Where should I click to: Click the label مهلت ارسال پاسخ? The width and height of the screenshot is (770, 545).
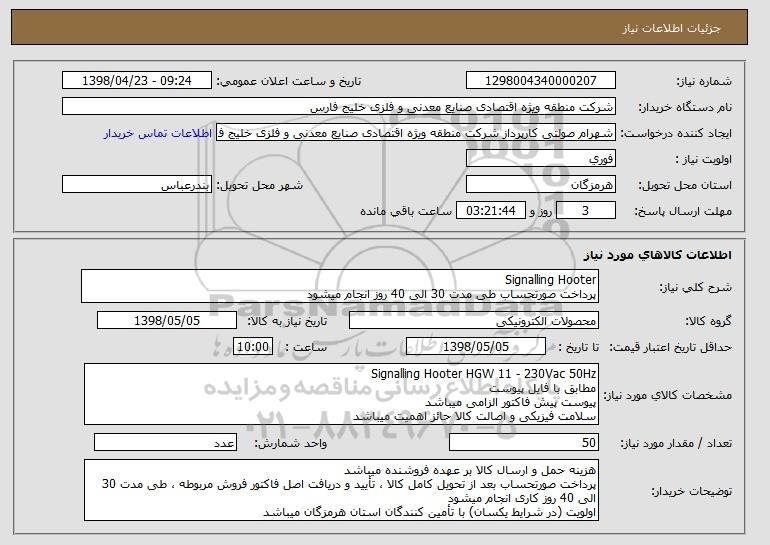coord(683,212)
